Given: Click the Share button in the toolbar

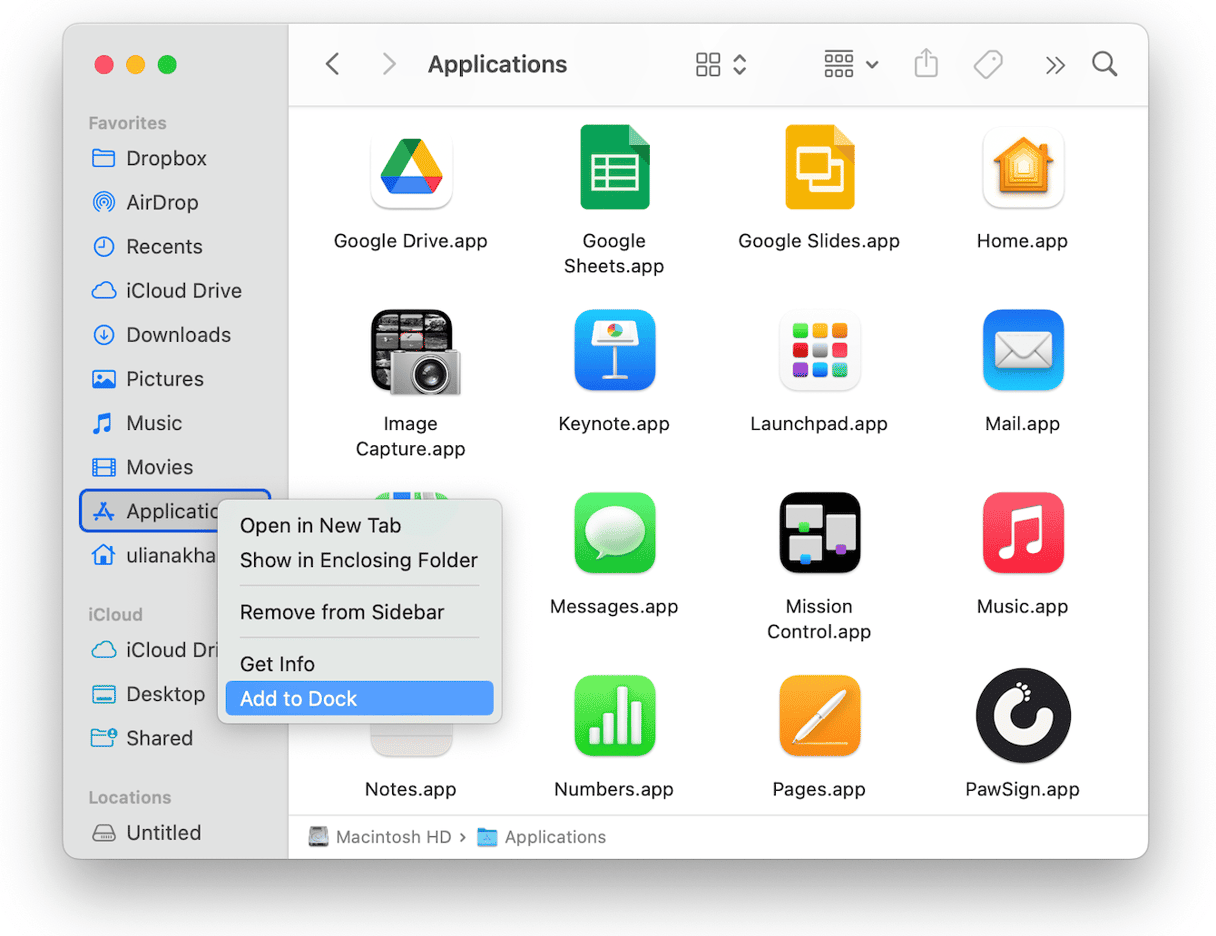Looking at the screenshot, I should 925,63.
